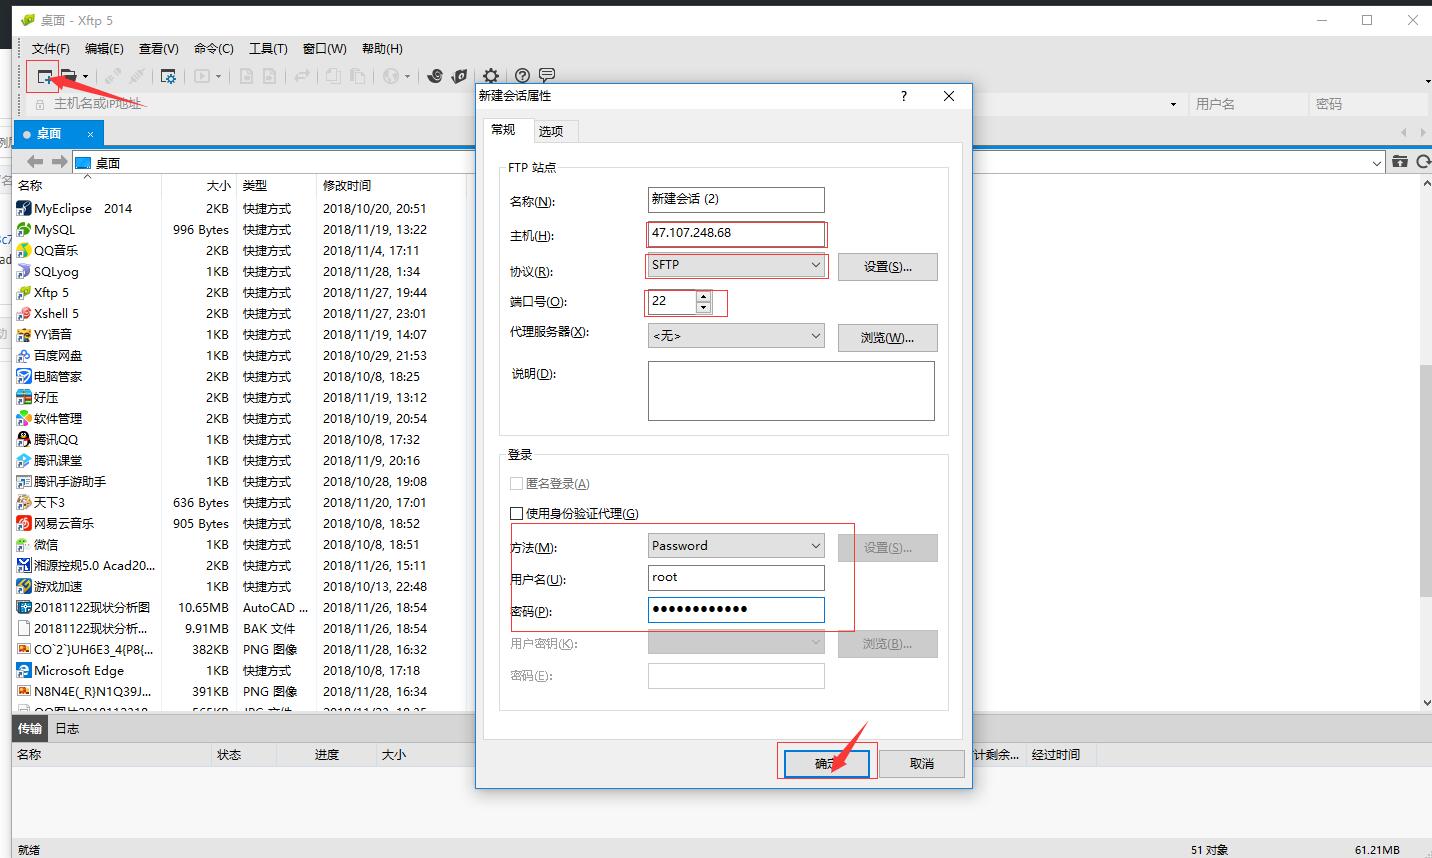Screen dimensions: 1432x858
Task: Open the toolbar overflow arrow at far right
Action: click(x=1426, y=80)
